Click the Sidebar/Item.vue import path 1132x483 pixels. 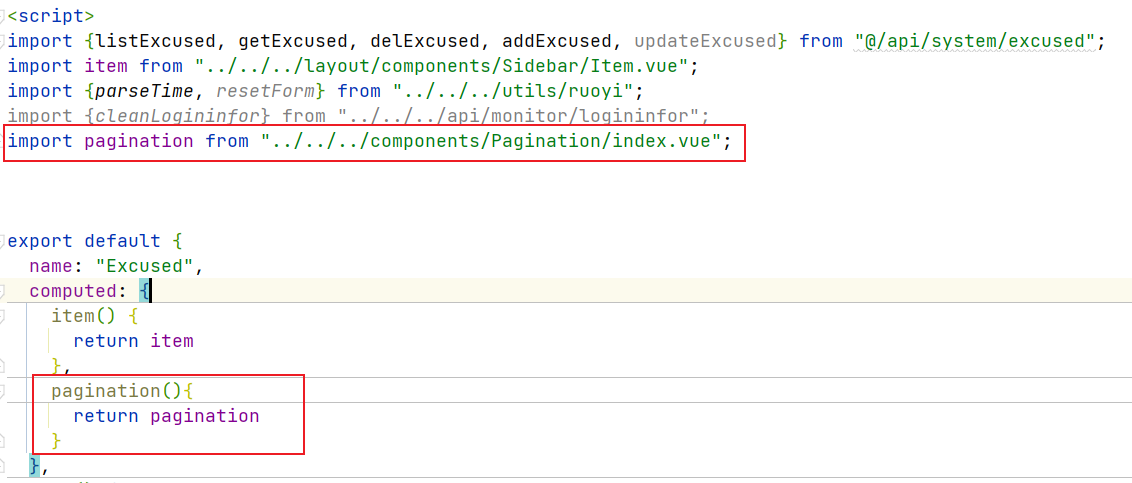click(x=441, y=66)
